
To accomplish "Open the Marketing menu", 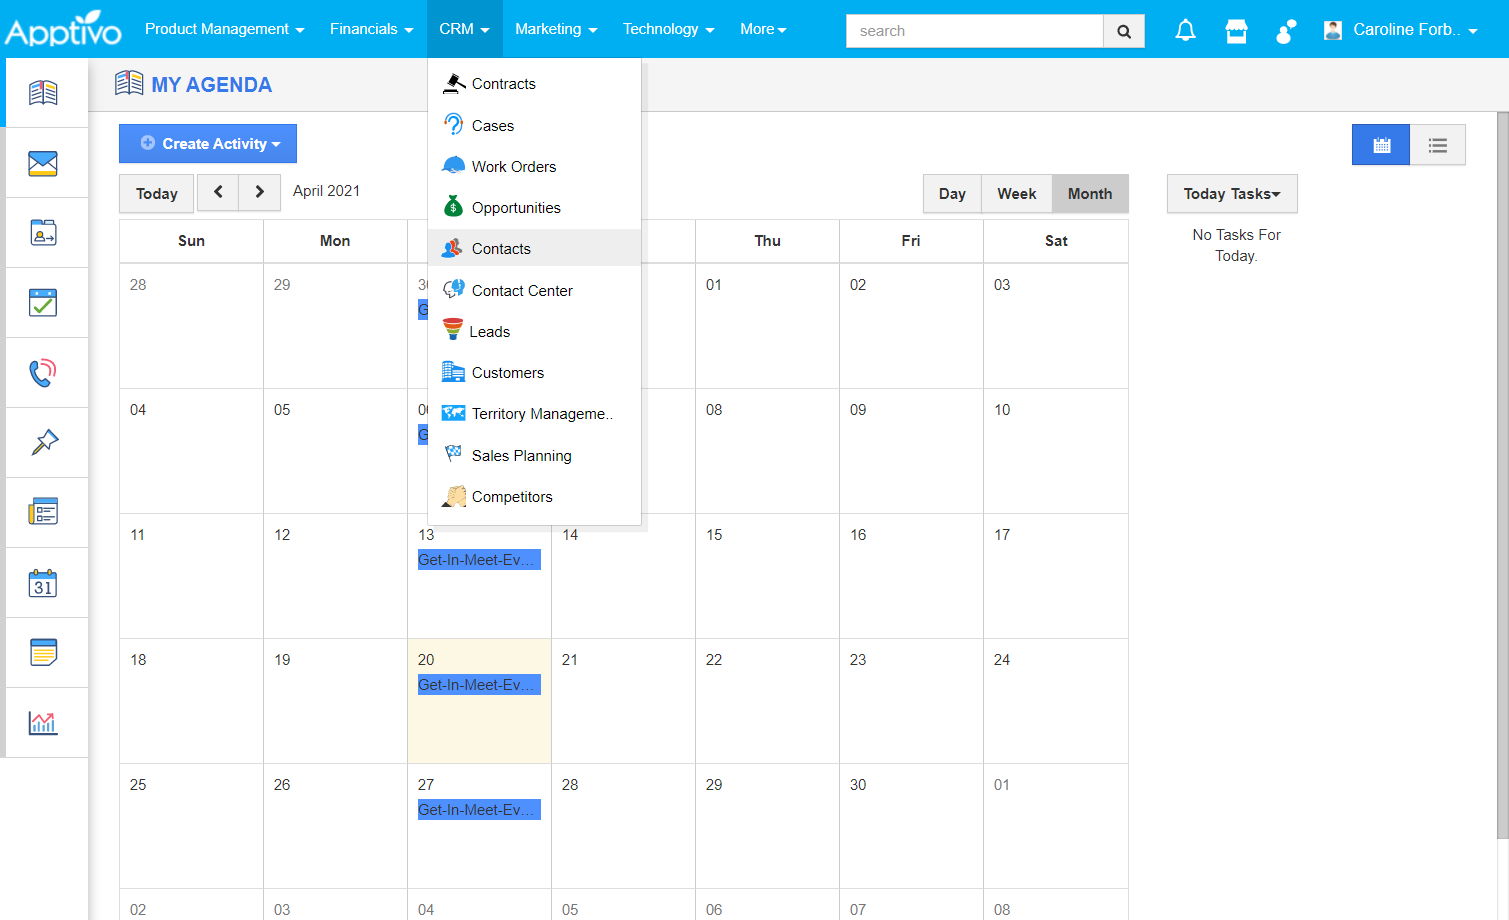I will point(556,29).
